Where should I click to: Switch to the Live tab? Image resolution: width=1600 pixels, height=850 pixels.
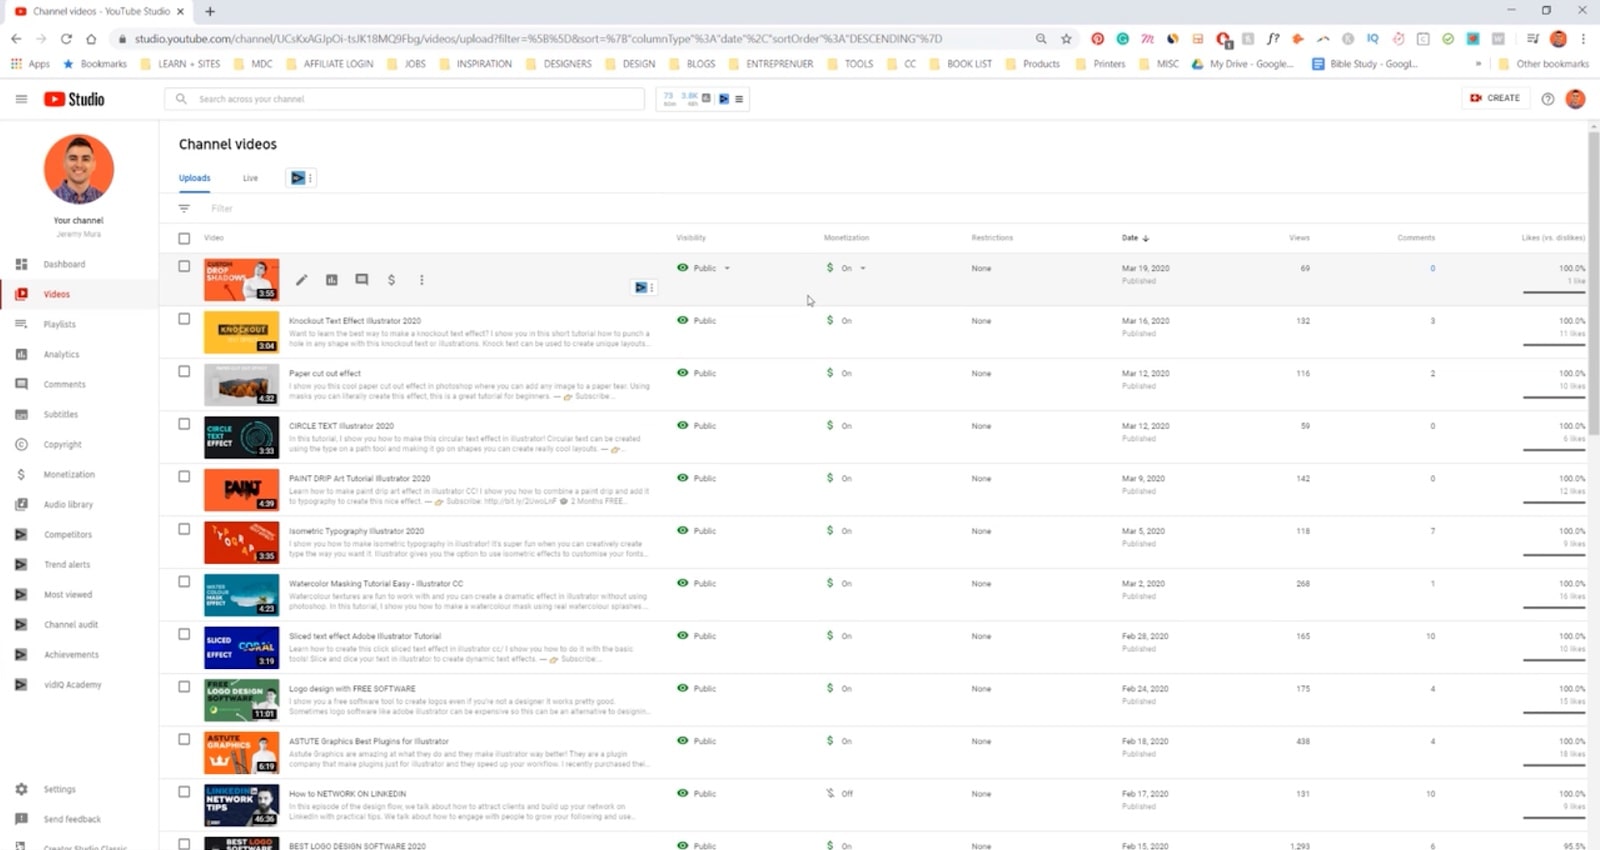click(x=250, y=178)
